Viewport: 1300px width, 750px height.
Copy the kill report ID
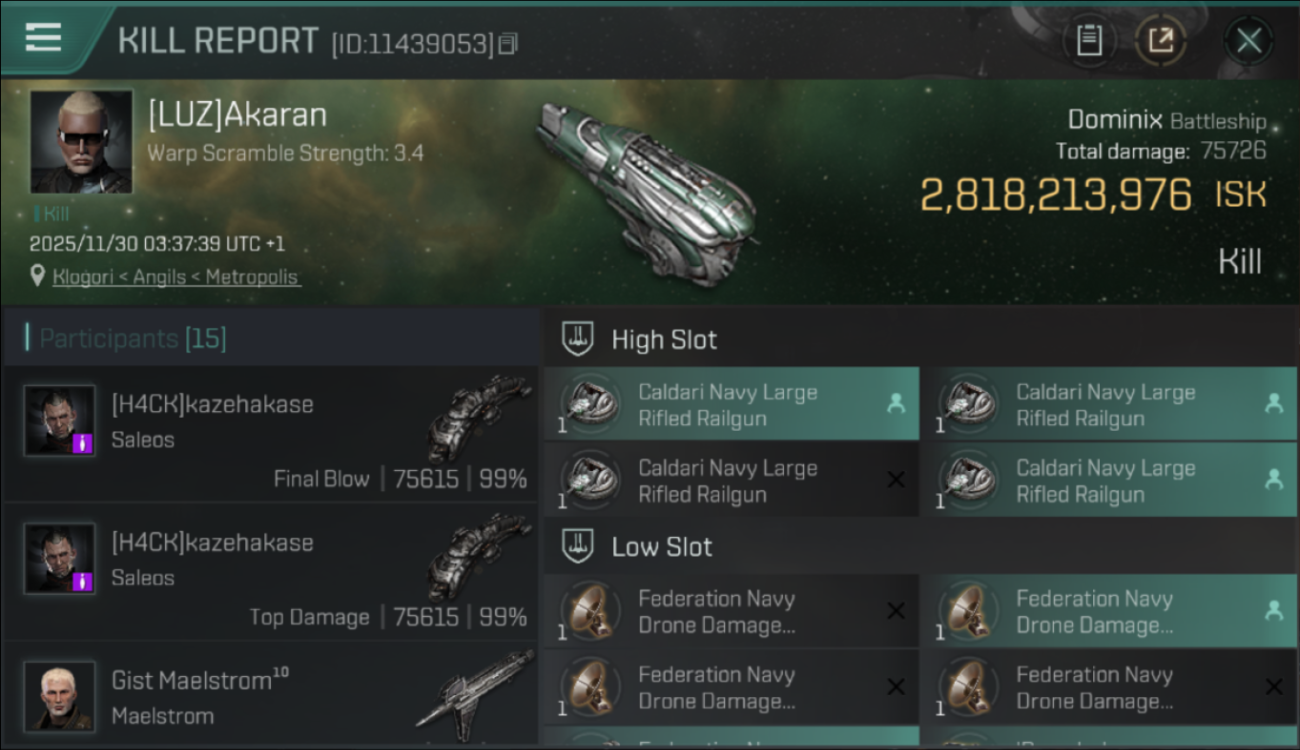point(509,44)
